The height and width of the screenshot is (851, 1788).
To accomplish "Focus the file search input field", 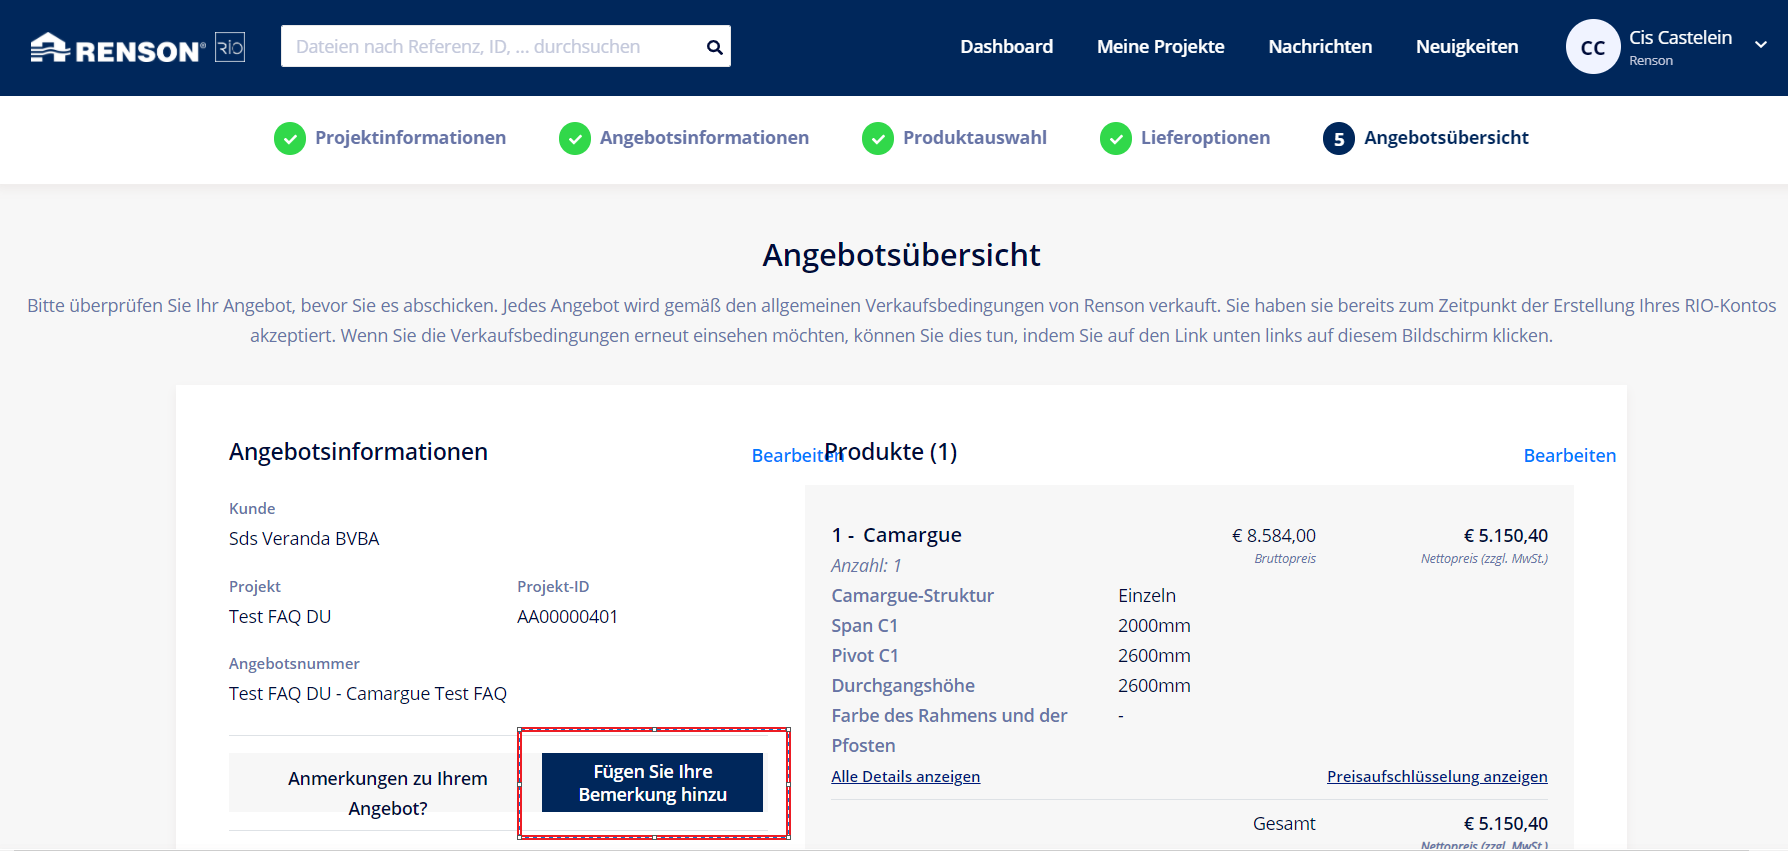I will 490,47.
